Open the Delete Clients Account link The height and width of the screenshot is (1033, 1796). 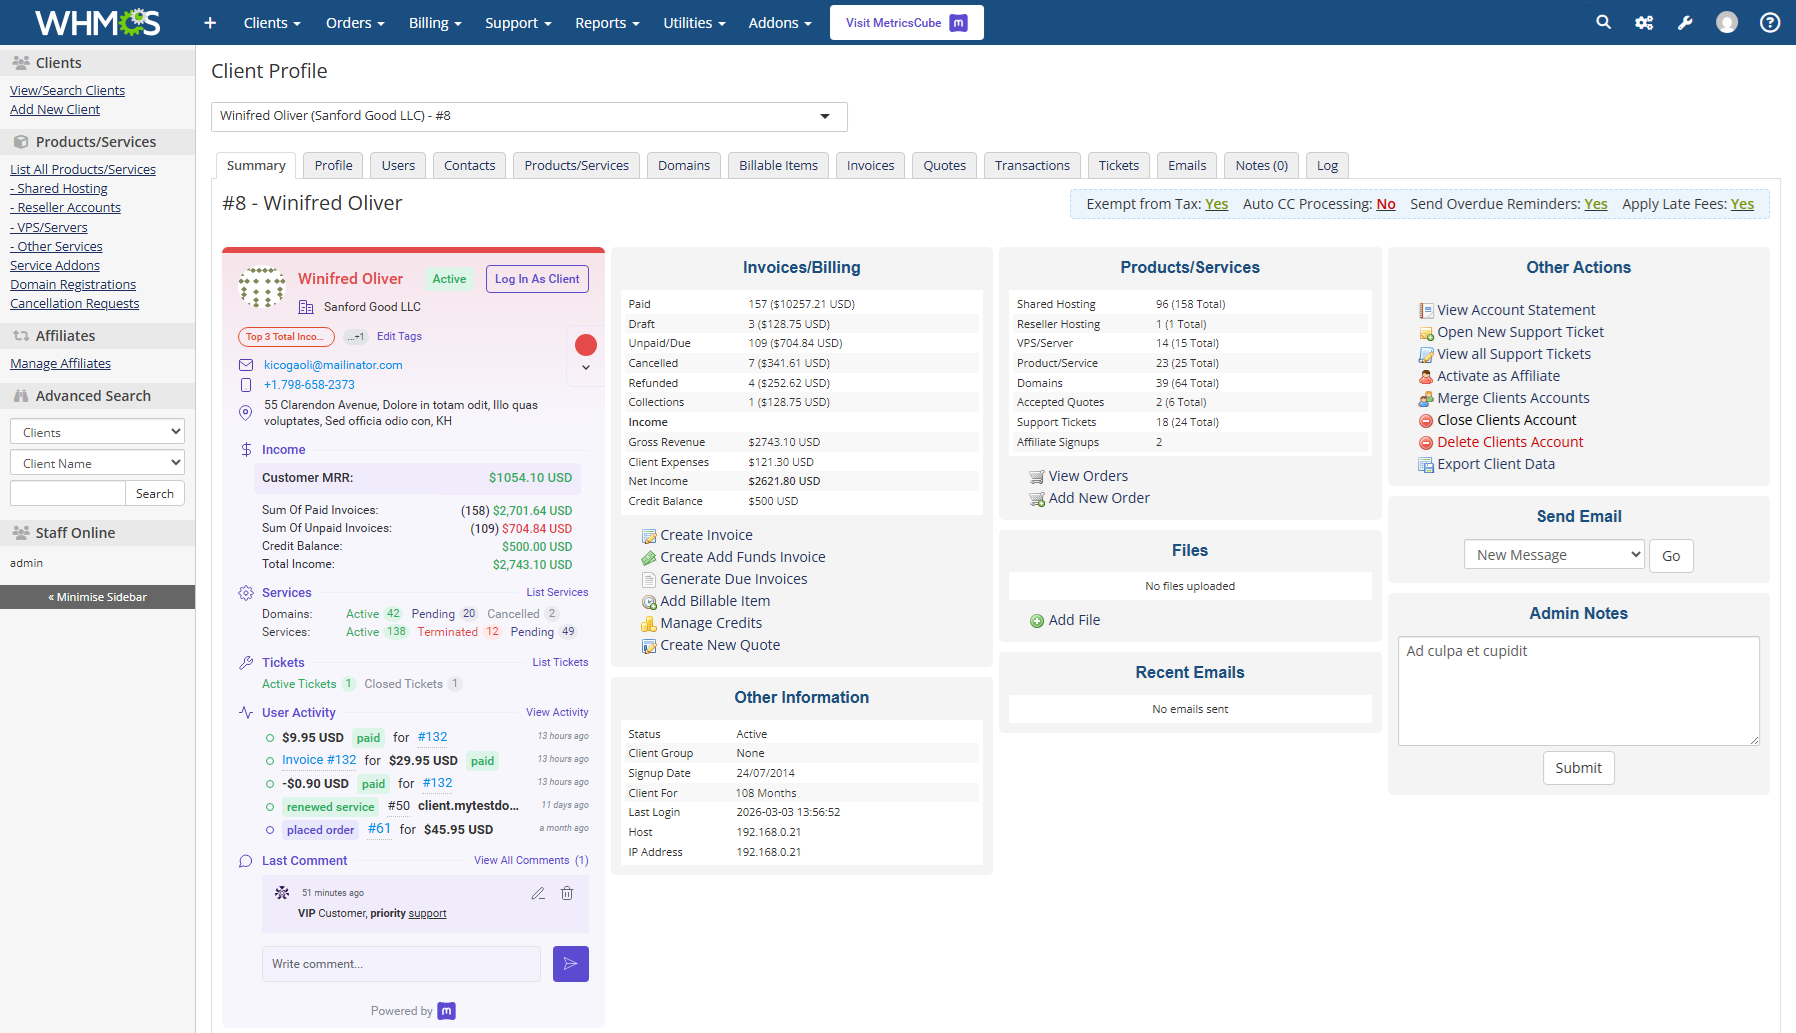coord(1509,441)
